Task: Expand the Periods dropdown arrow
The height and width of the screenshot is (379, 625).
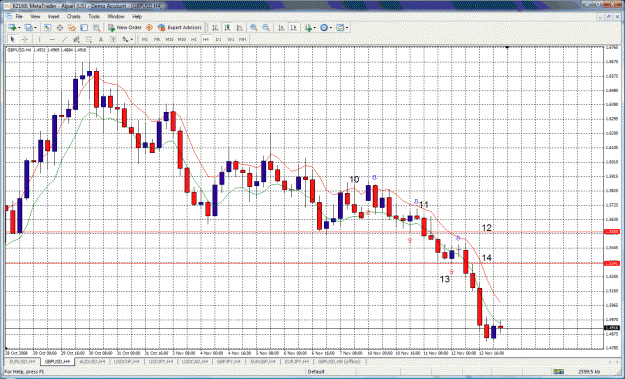Action: pyautogui.click(x=331, y=27)
